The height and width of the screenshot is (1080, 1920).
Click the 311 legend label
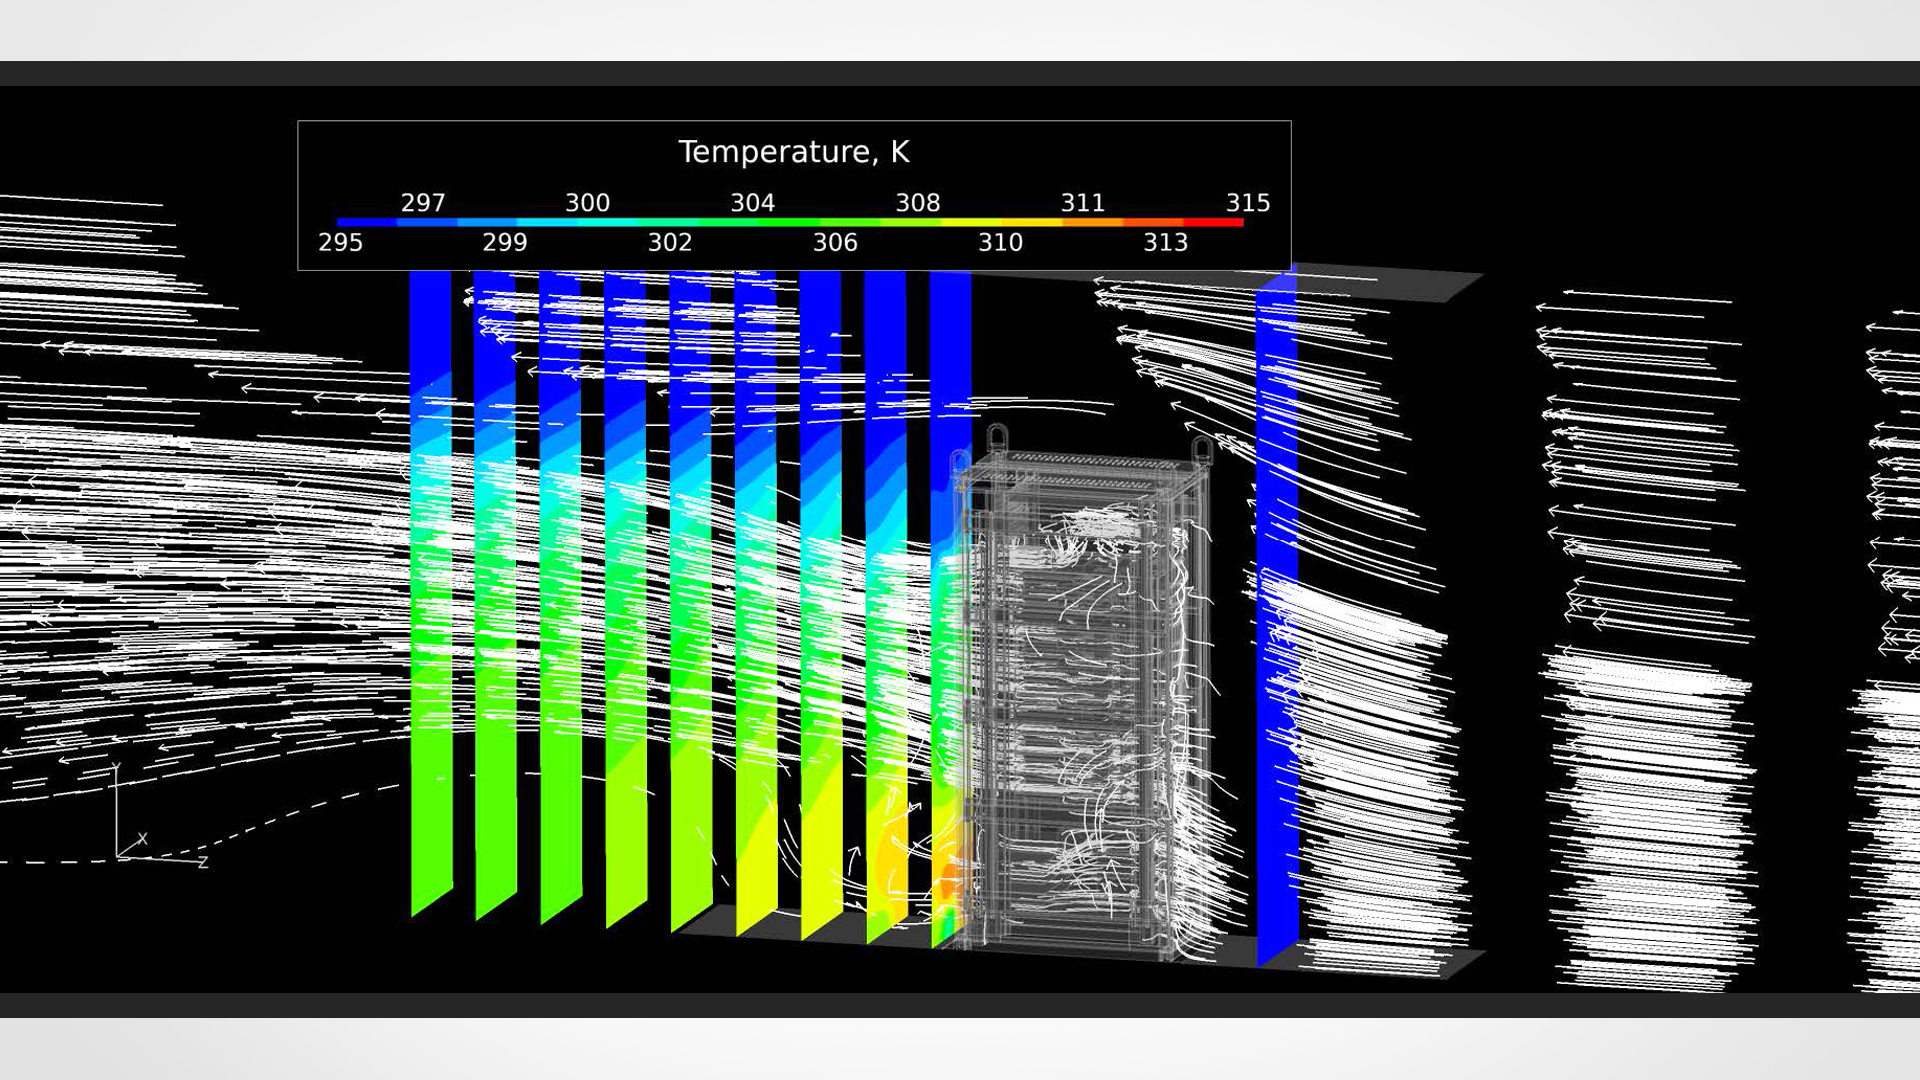(1083, 203)
